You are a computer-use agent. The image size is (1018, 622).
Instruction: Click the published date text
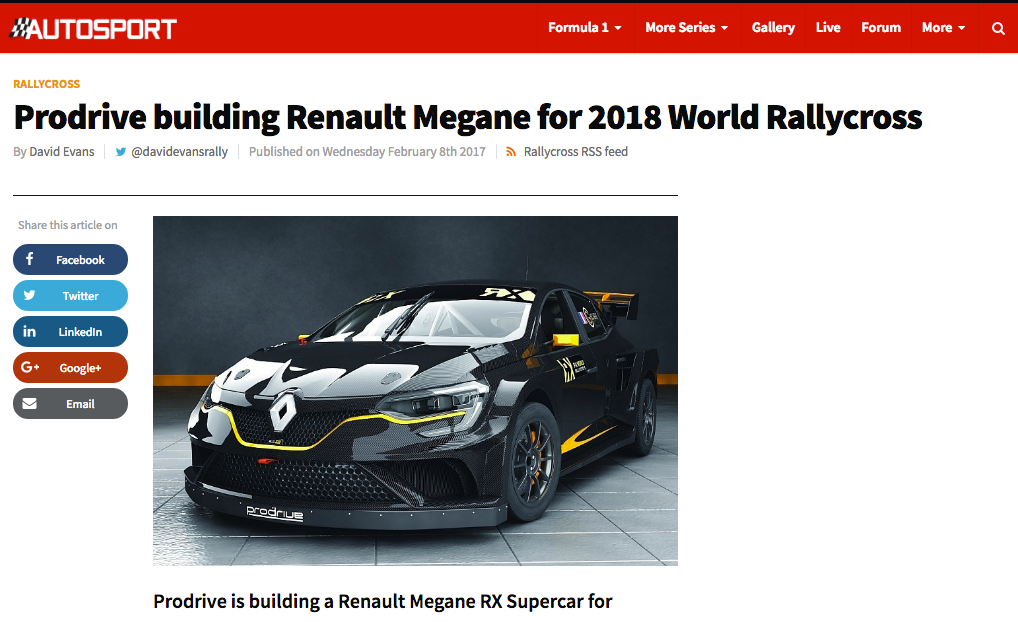pos(367,151)
